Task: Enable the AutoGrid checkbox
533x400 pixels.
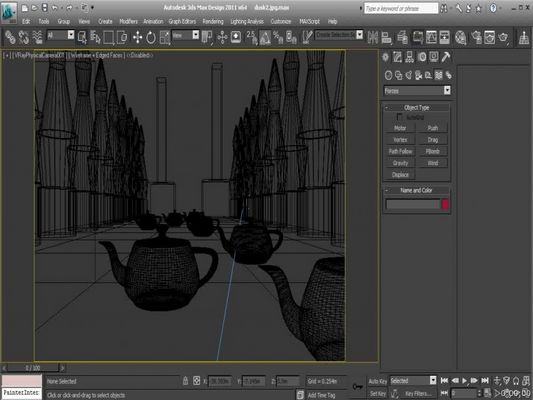Action: point(400,117)
